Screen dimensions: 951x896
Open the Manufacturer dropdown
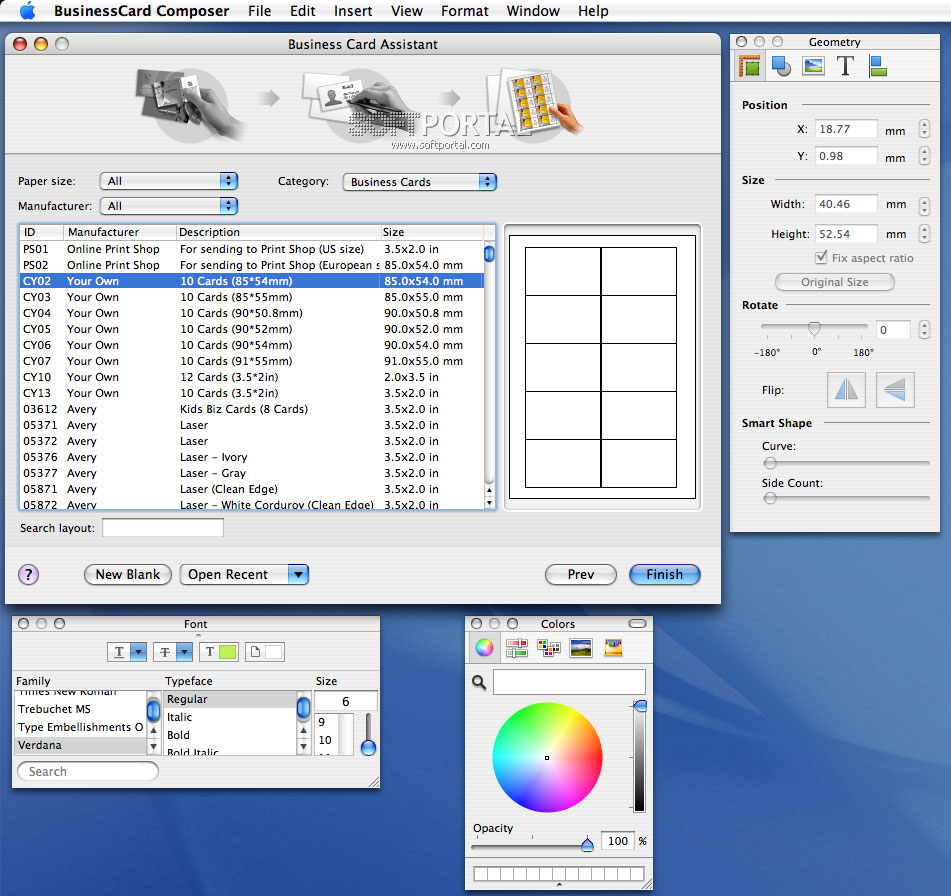(x=169, y=206)
